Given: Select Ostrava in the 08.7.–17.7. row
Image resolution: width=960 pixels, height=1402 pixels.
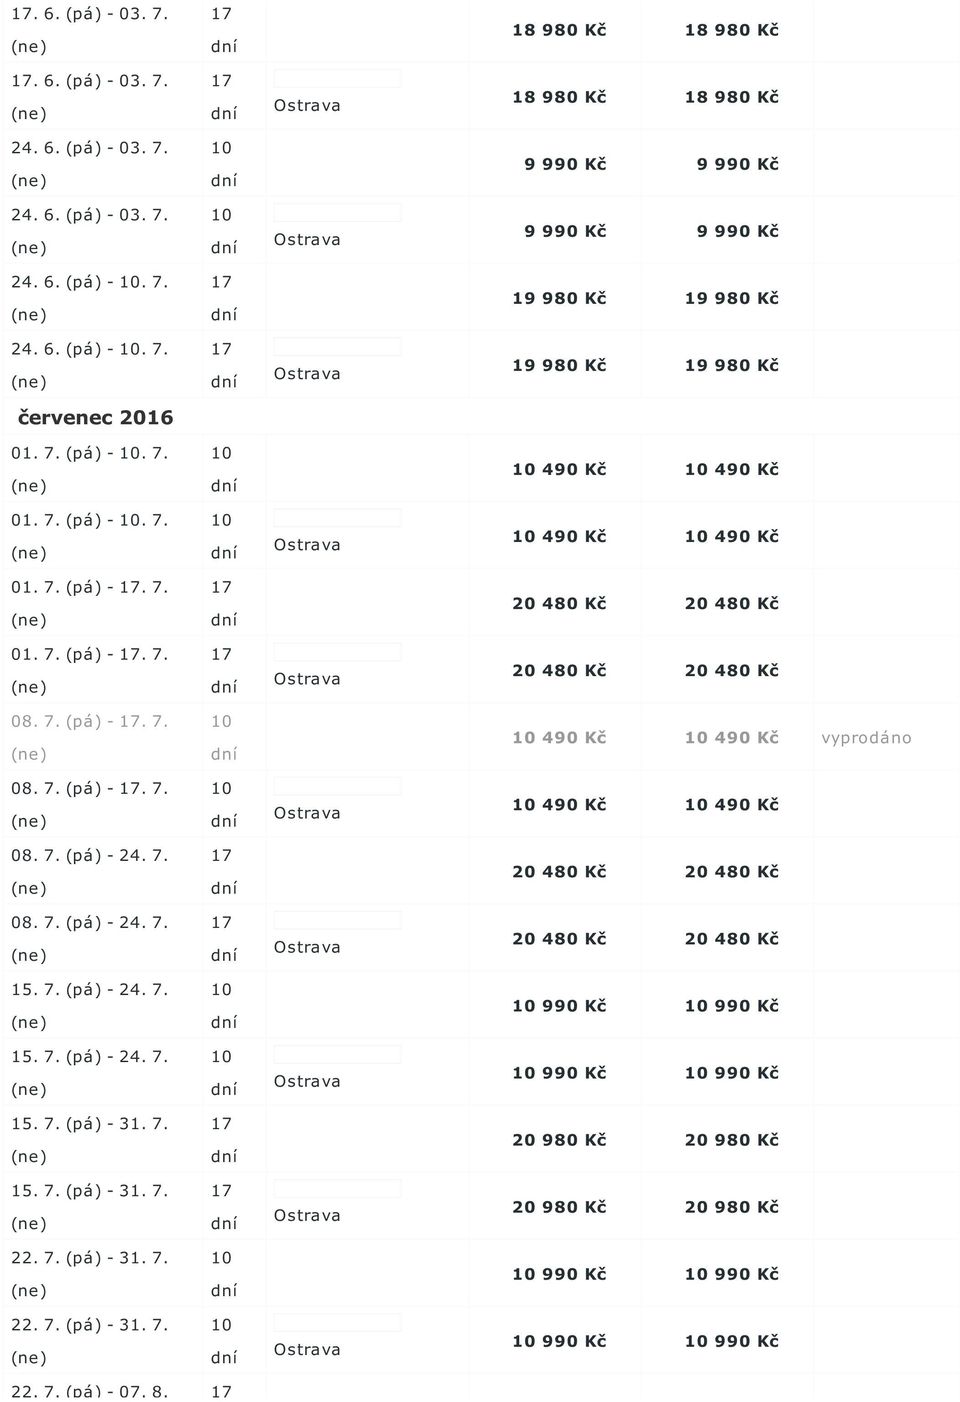Looking at the screenshot, I should point(307,813).
